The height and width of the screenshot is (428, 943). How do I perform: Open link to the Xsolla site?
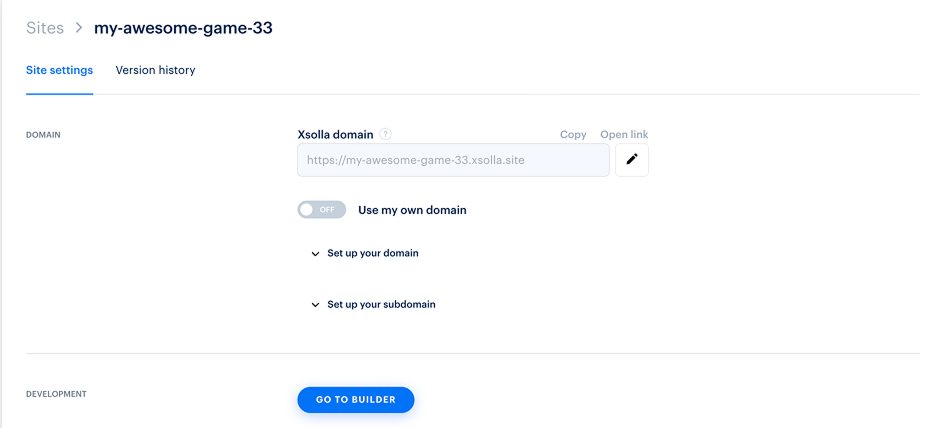(x=624, y=135)
